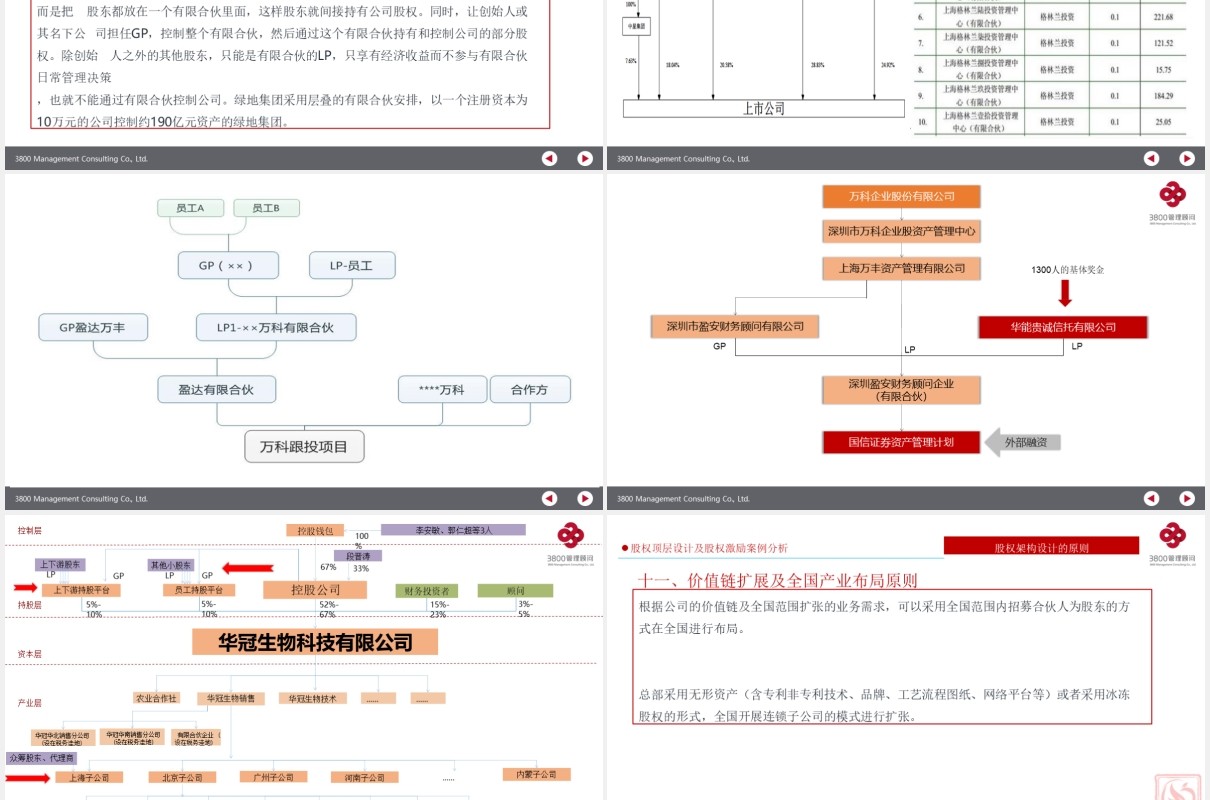The height and width of the screenshot is (800, 1210).
Task: Click the 上市公司 box in the chart
Action: point(764,108)
